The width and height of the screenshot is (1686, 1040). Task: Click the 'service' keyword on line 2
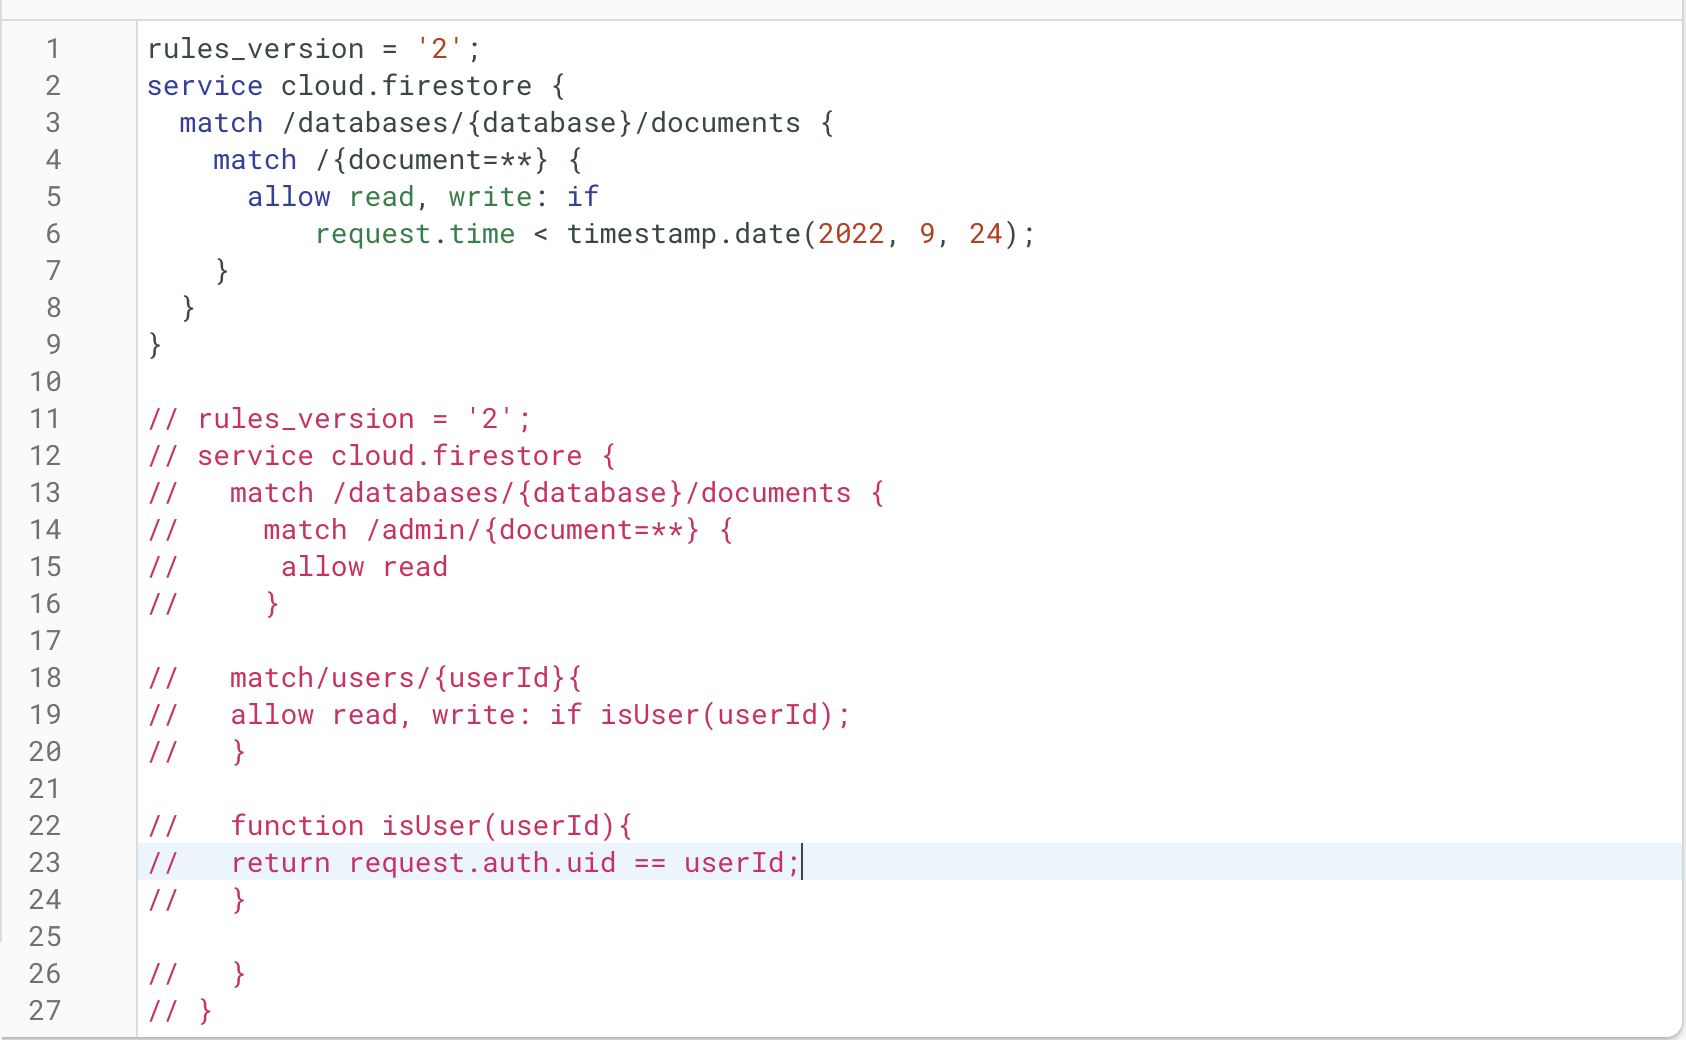tap(204, 86)
